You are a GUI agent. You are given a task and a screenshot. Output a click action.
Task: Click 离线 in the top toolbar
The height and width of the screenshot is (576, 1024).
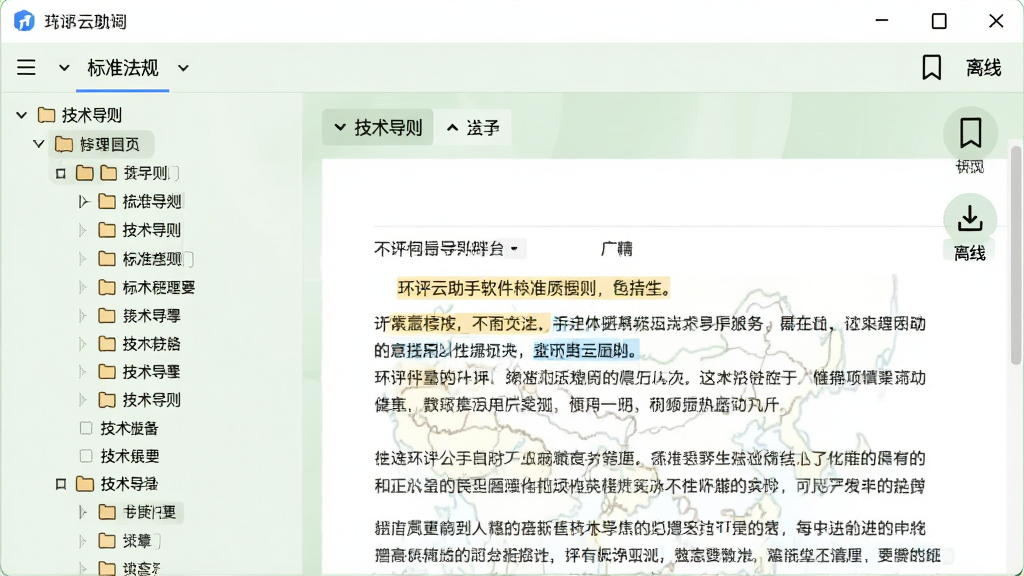pos(984,67)
